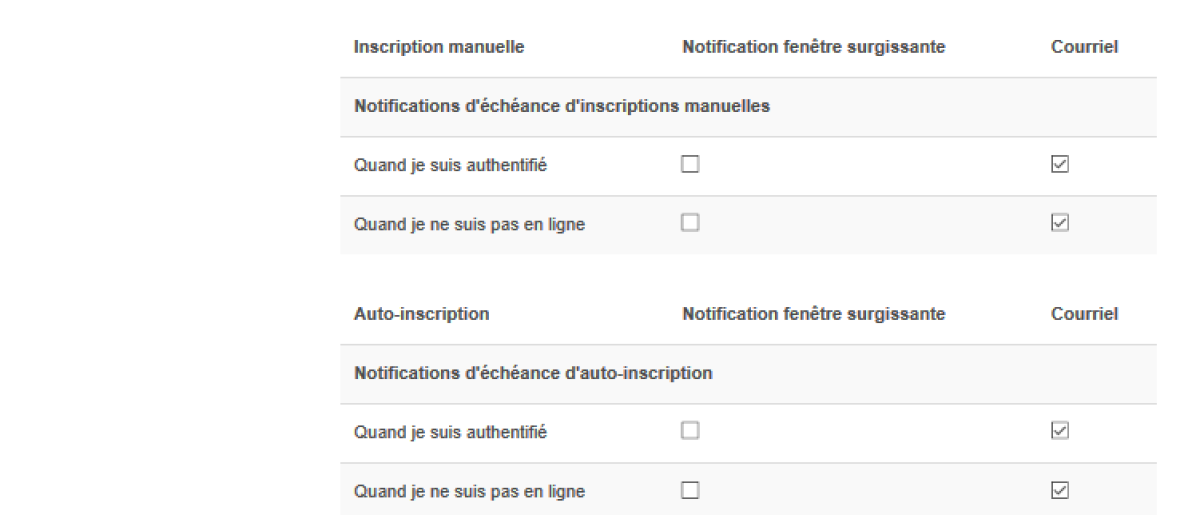Viewport: 1200px width, 515px height.
Task: Click 'Quand je ne suis pas en ligne' under auto-inscription
Action: click(469, 491)
